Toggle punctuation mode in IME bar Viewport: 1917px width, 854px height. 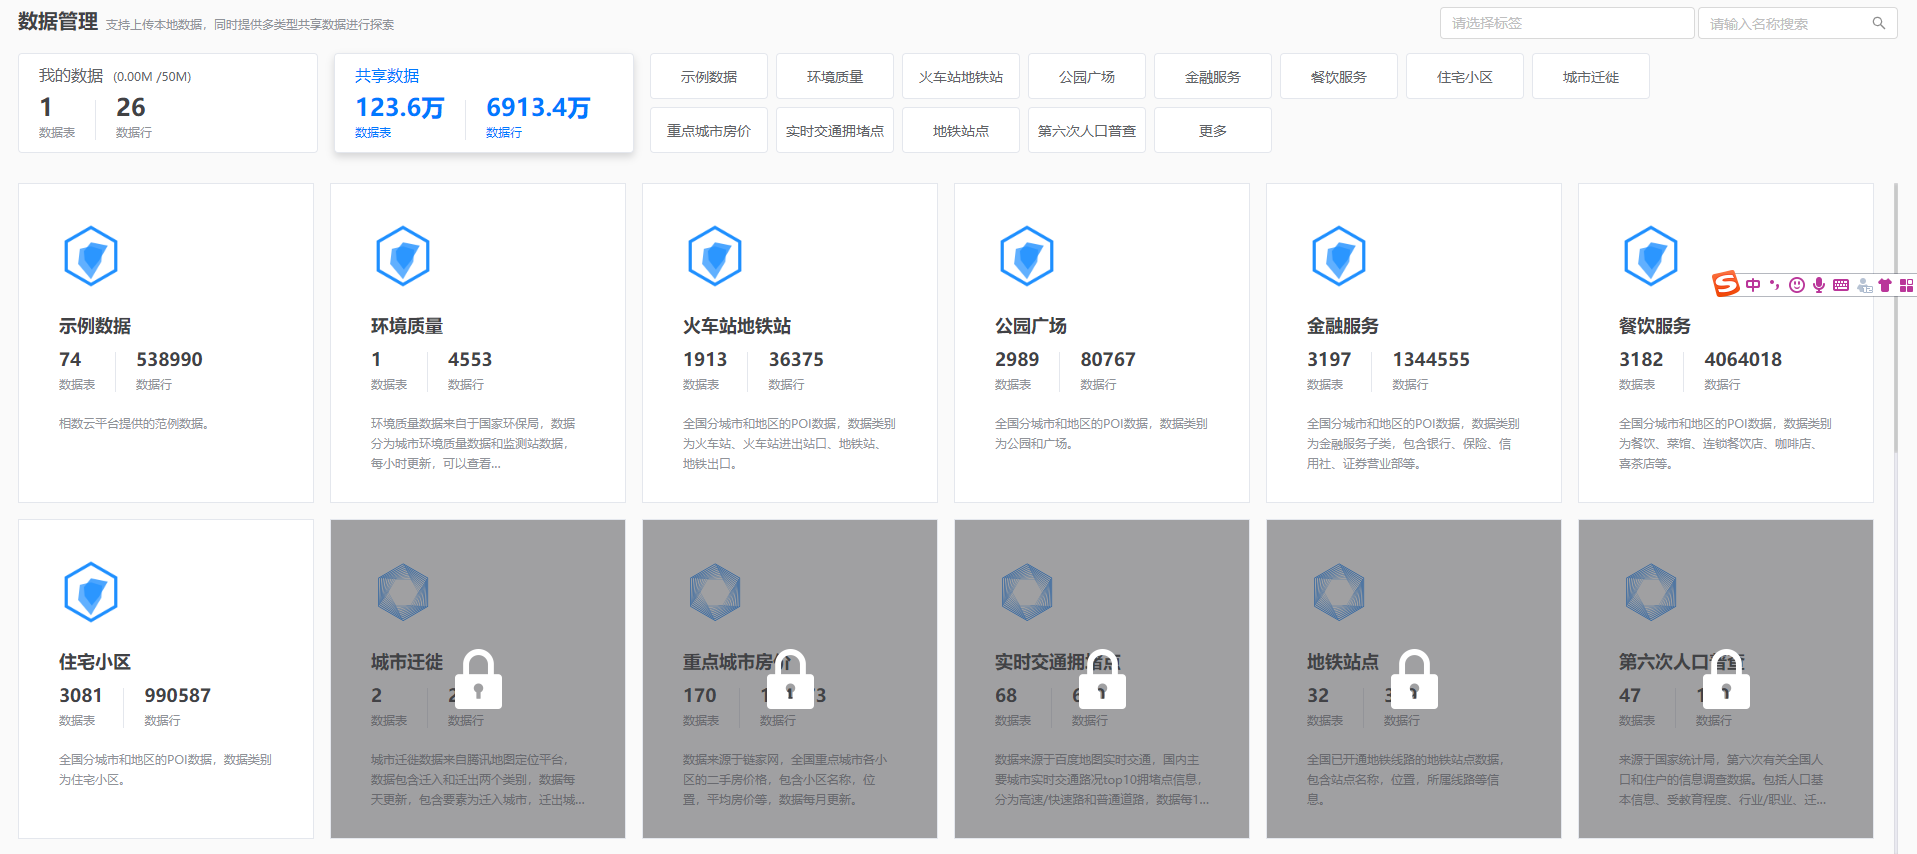(x=1775, y=285)
